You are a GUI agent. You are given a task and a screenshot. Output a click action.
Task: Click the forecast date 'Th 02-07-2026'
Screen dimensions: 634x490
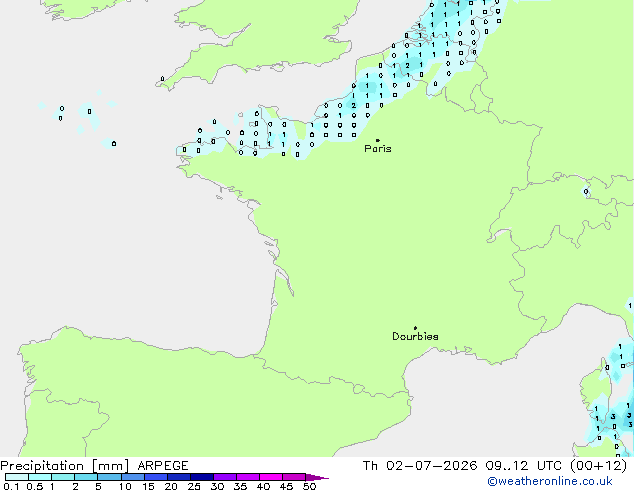(420, 466)
